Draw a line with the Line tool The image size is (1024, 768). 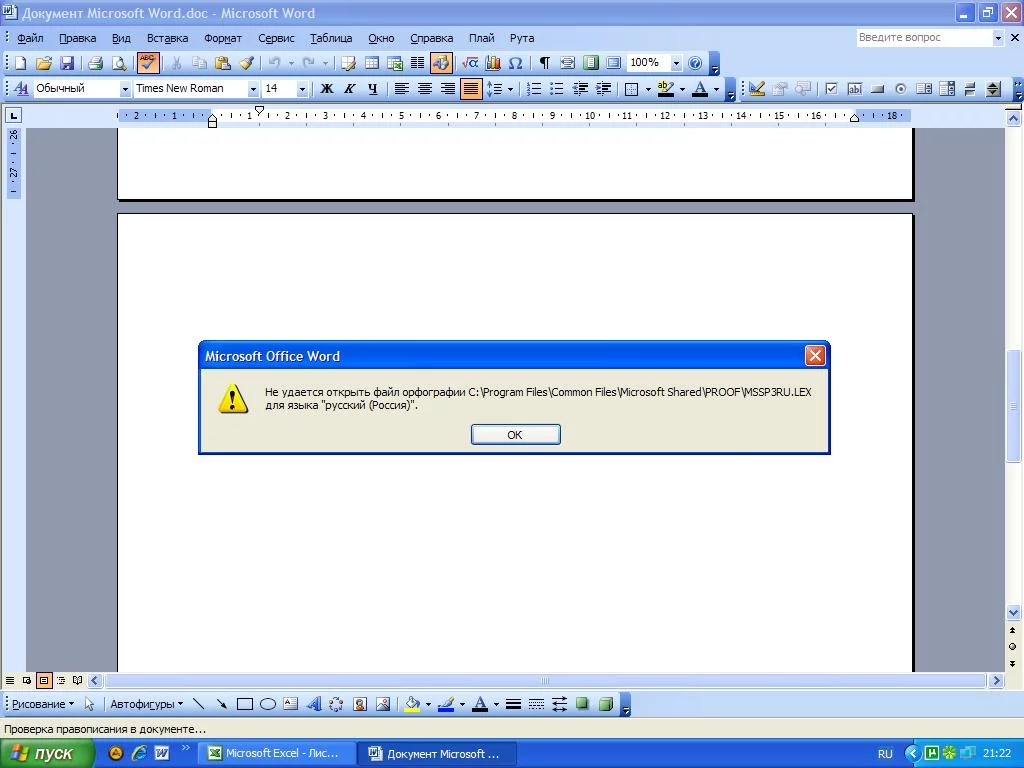tap(199, 704)
